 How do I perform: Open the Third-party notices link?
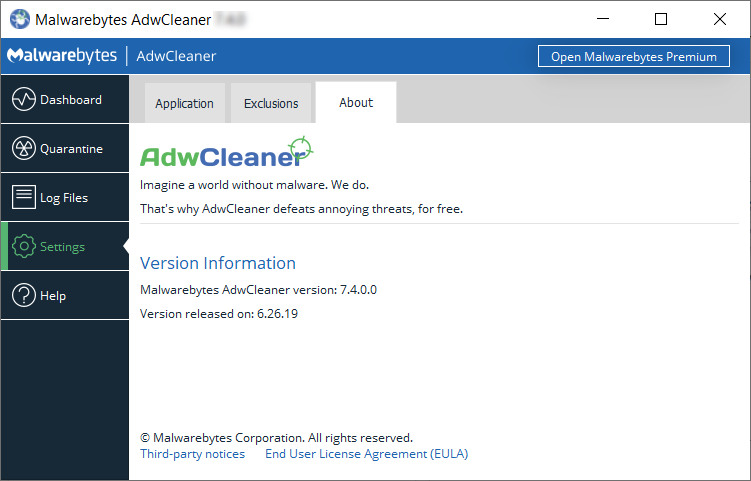click(193, 454)
